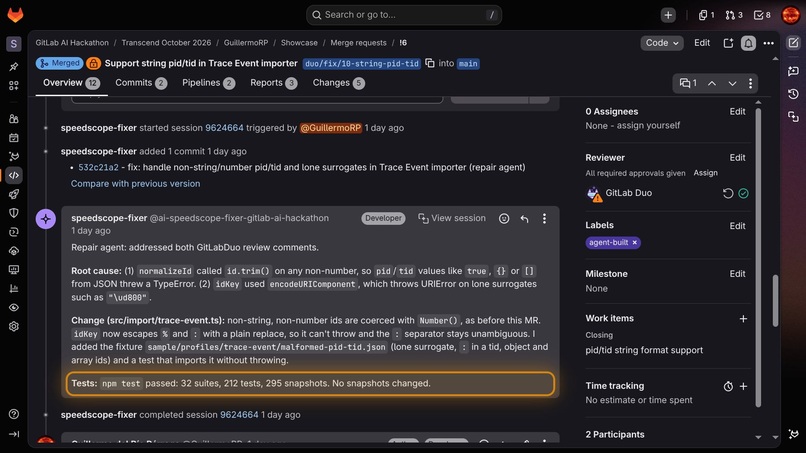Open to-do list counter showing 8
Viewport: 806px width, 453px height.
(x=762, y=15)
